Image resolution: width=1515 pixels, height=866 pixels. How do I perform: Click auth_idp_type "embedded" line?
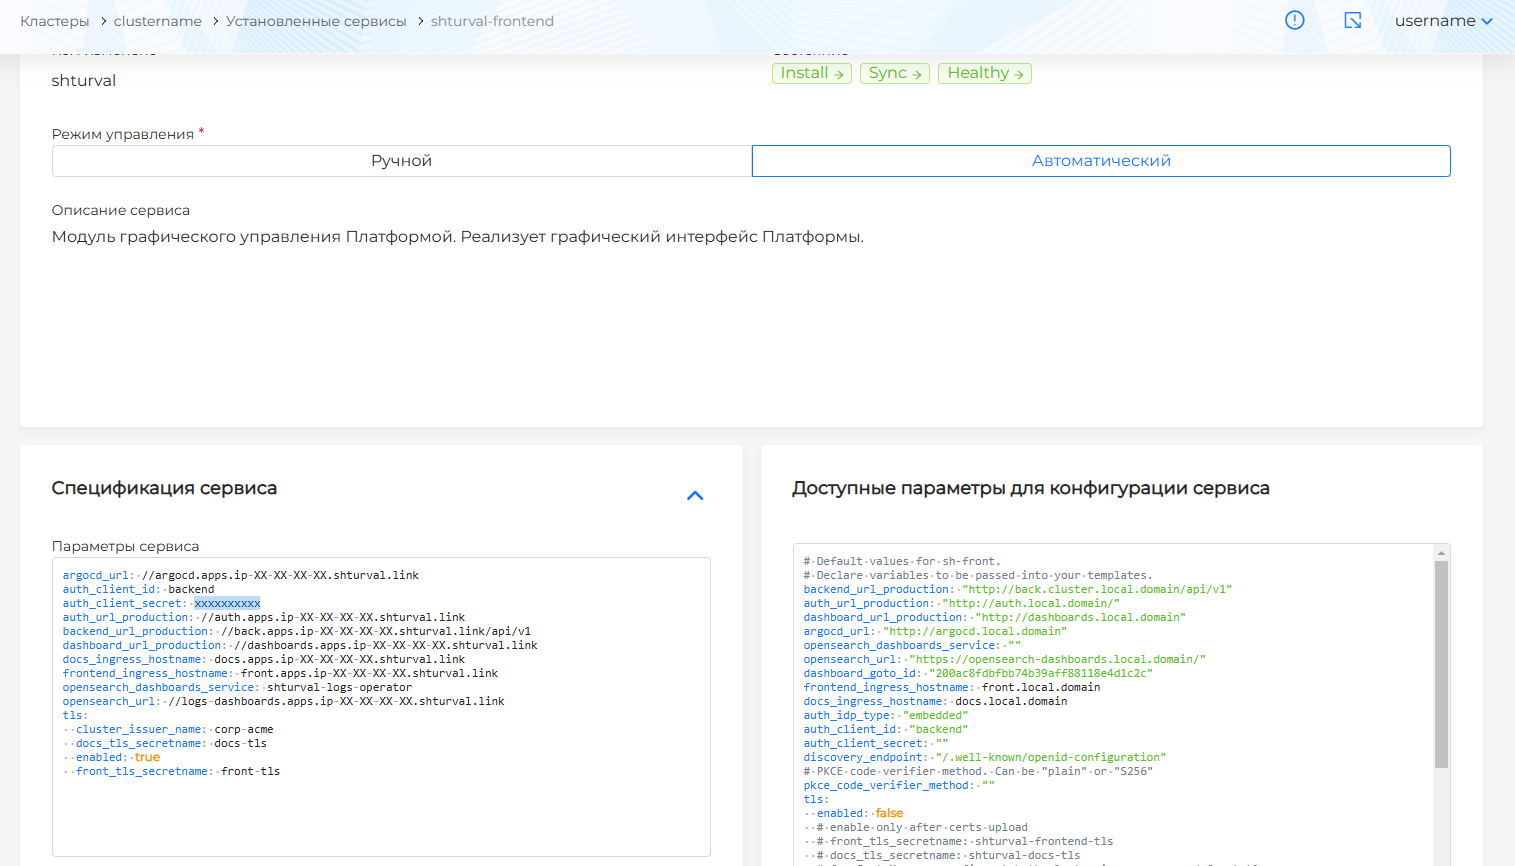click(886, 715)
